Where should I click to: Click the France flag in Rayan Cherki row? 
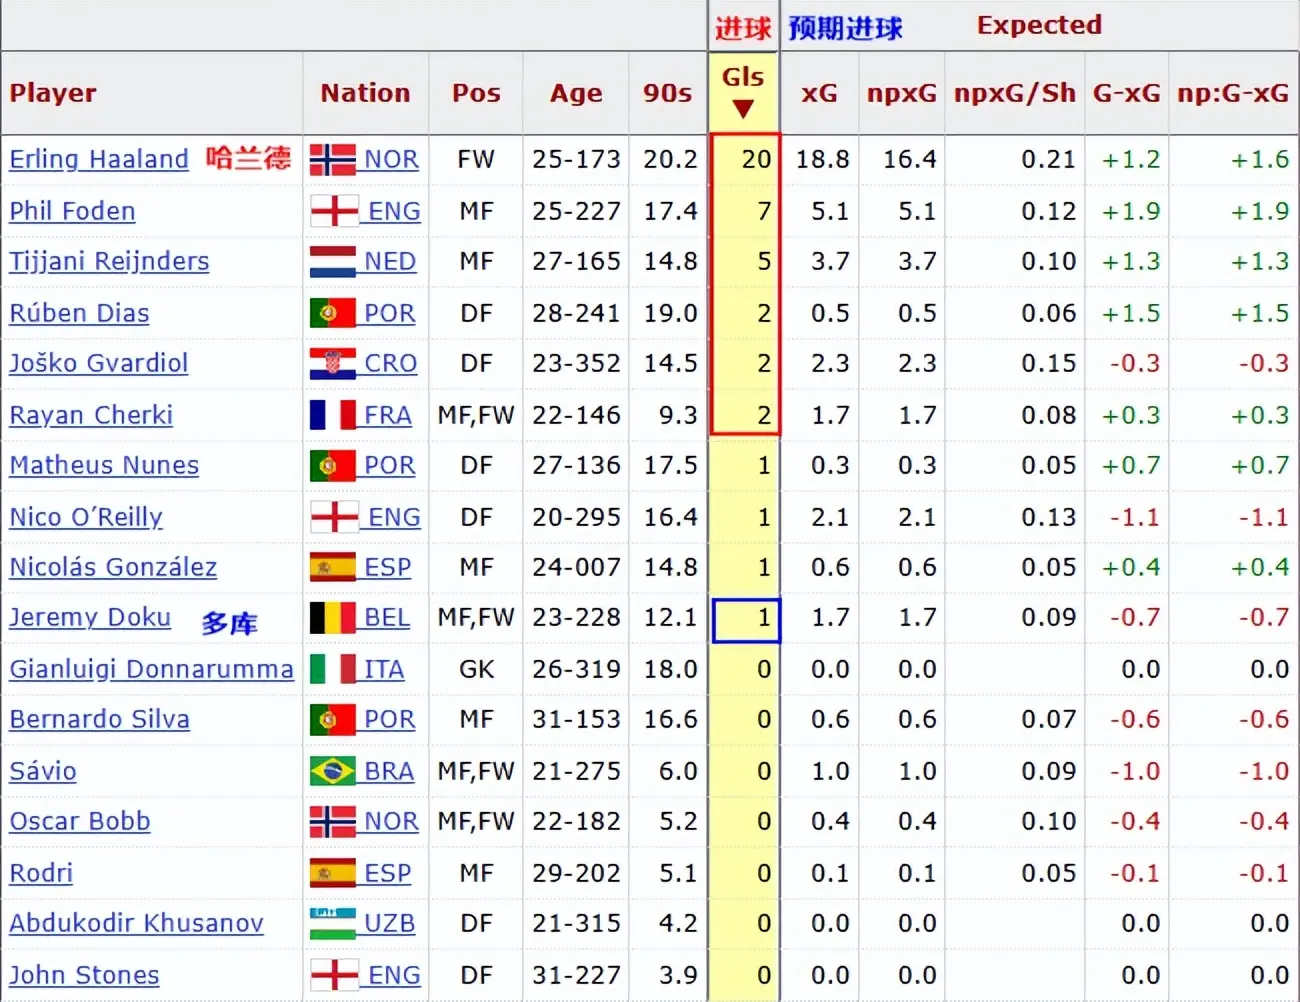[332, 415]
